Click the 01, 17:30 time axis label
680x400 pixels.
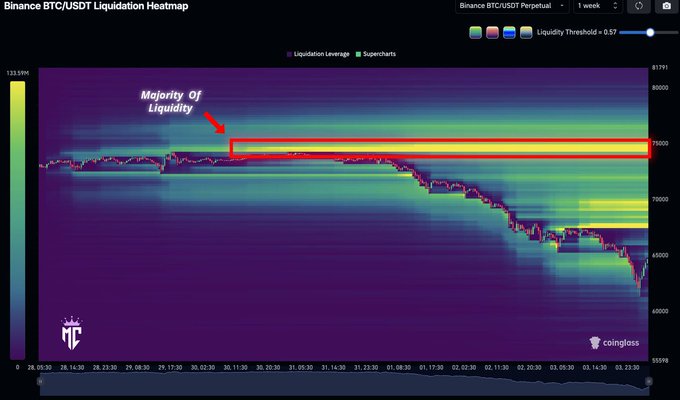coord(432,367)
